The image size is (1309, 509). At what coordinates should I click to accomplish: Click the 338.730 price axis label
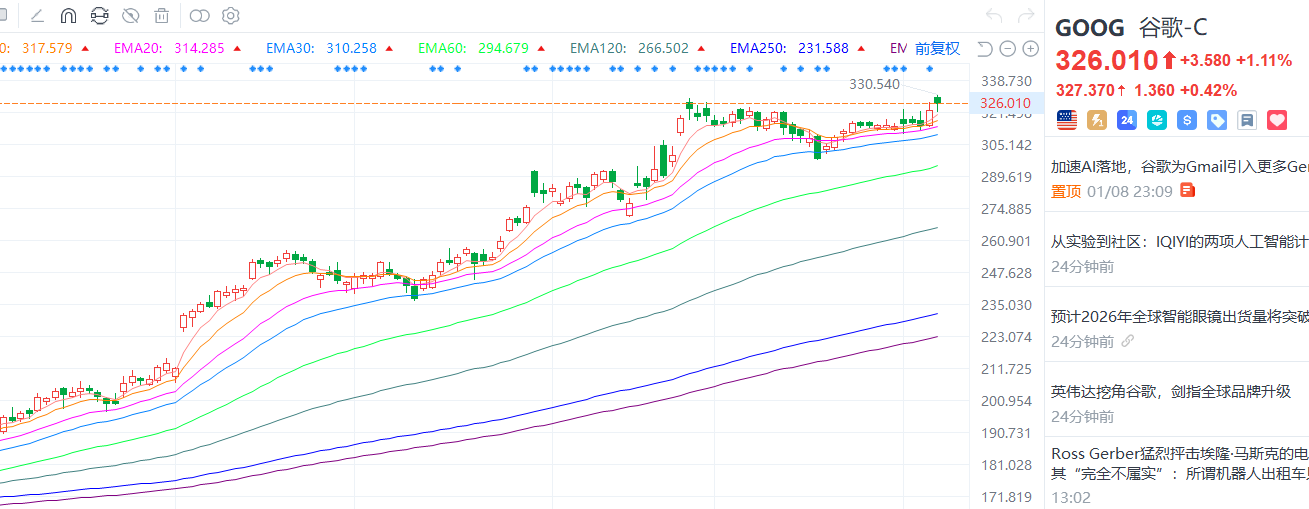1006,80
